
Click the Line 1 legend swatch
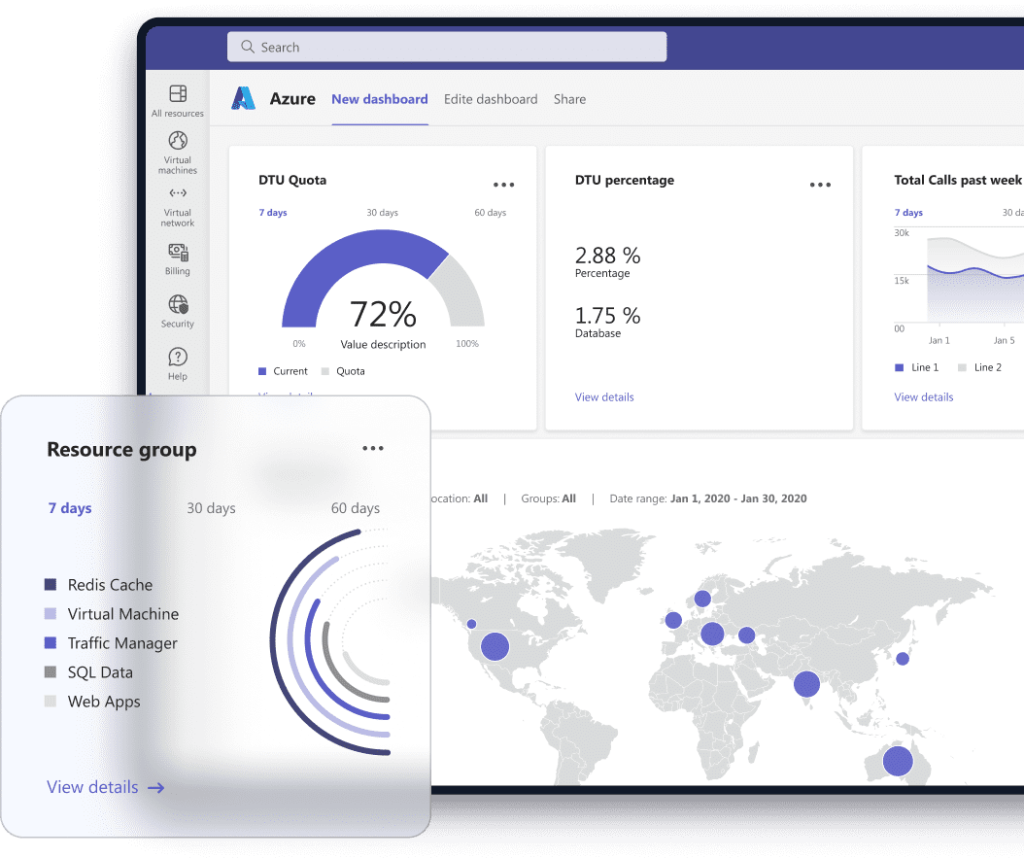(x=899, y=368)
